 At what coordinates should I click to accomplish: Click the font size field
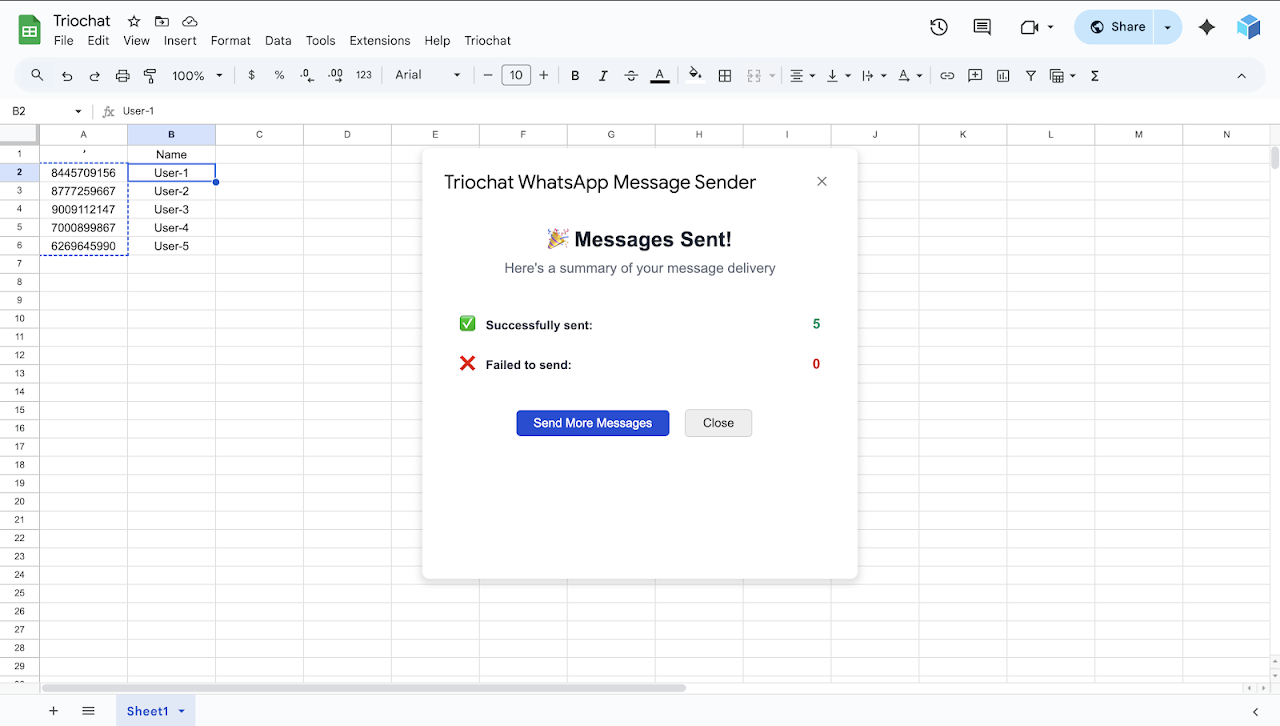coord(516,75)
